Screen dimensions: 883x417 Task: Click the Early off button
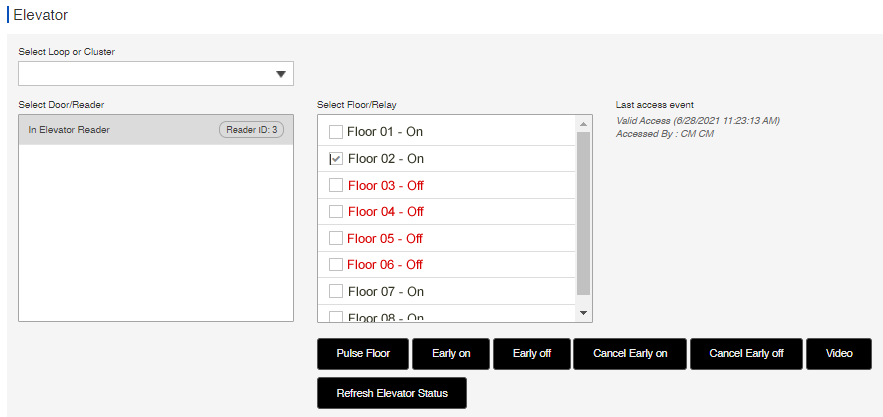pyautogui.click(x=532, y=354)
